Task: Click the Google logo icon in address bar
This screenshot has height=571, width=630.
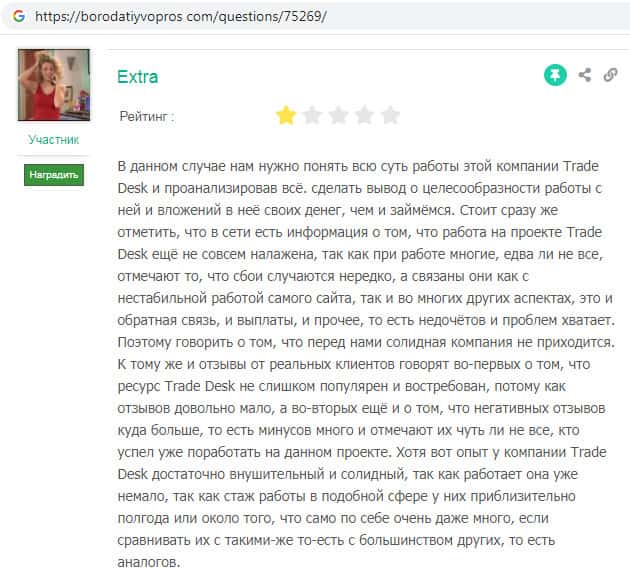Action: 19,16
